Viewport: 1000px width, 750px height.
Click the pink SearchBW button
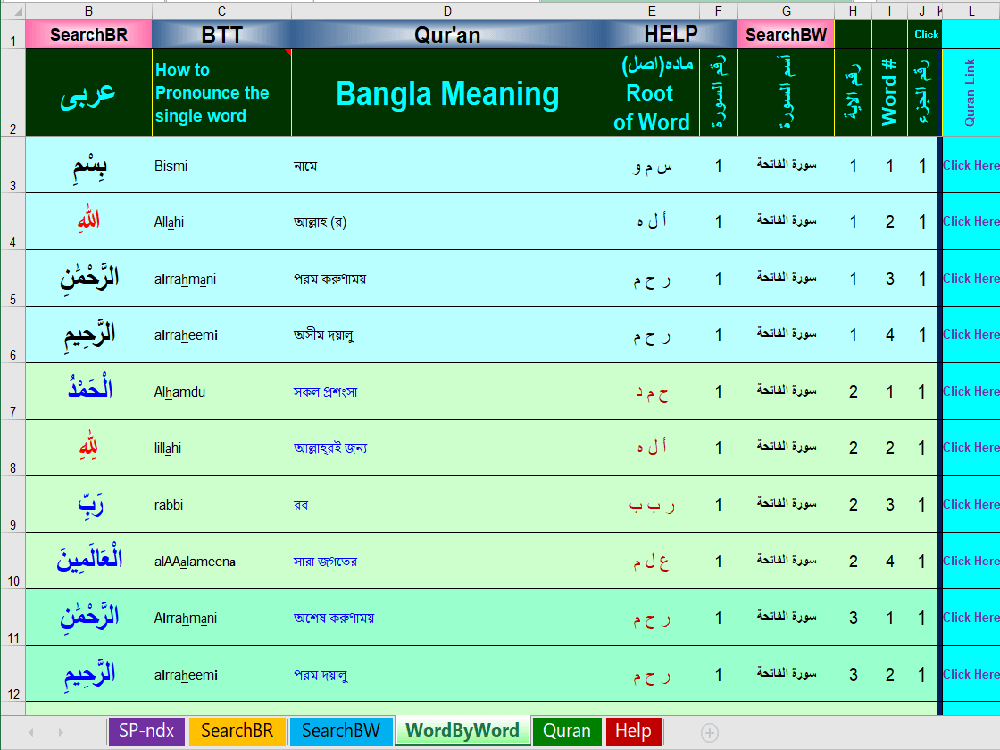(x=786, y=34)
